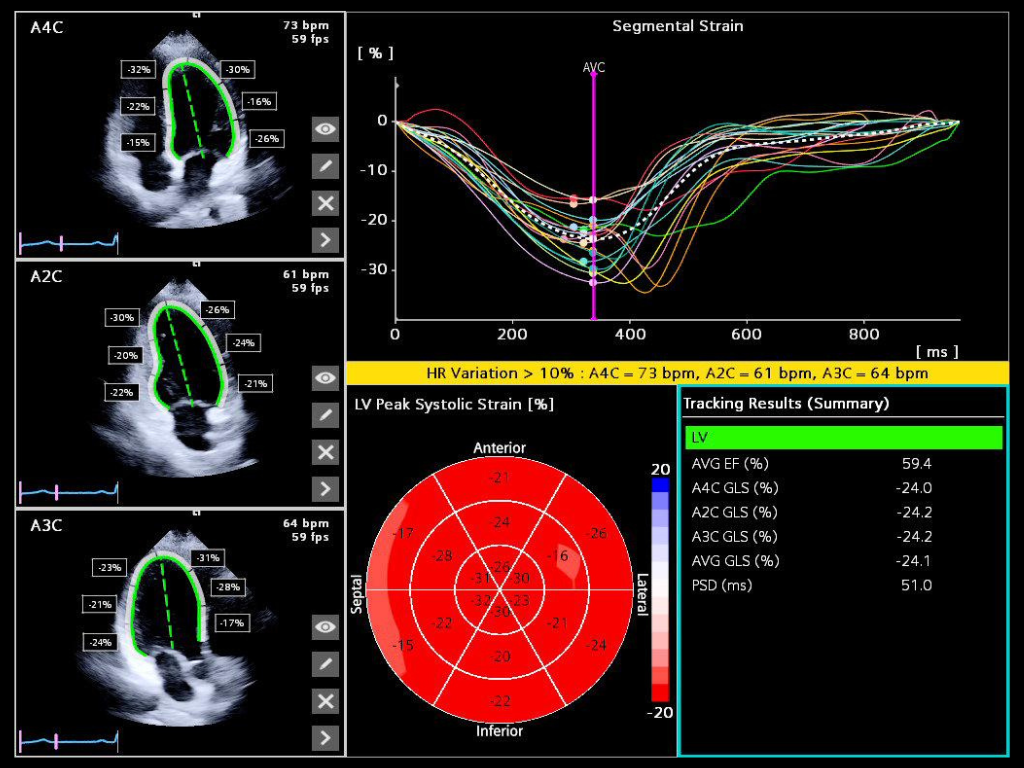The image size is (1024, 768).
Task: Expand A4C options with the chevron arrow
Action: click(324, 240)
